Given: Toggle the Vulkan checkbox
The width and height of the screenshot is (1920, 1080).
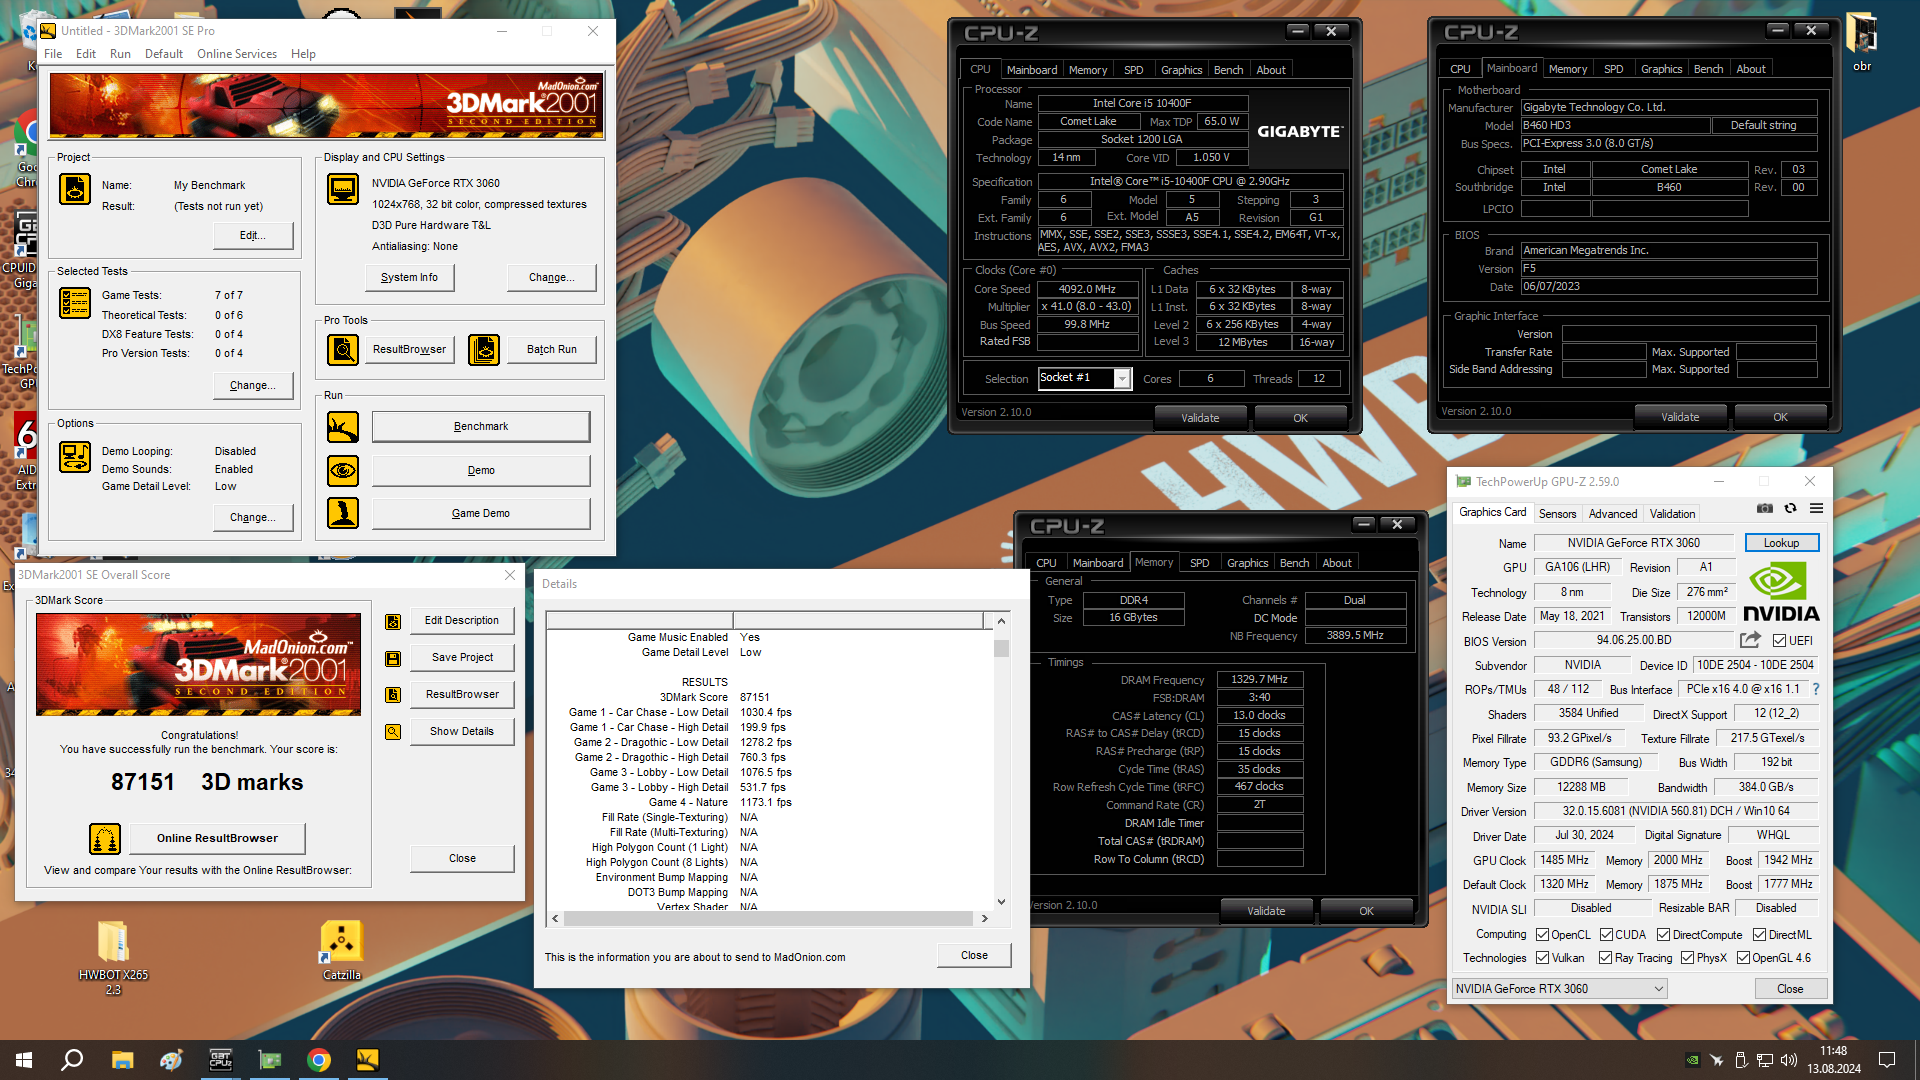Looking at the screenshot, I should 1543,958.
